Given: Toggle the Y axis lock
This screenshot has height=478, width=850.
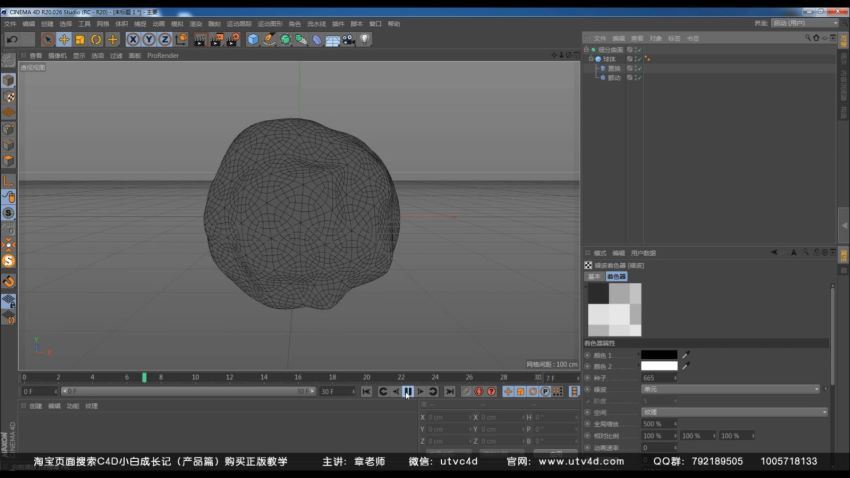Looking at the screenshot, I should pos(149,40).
